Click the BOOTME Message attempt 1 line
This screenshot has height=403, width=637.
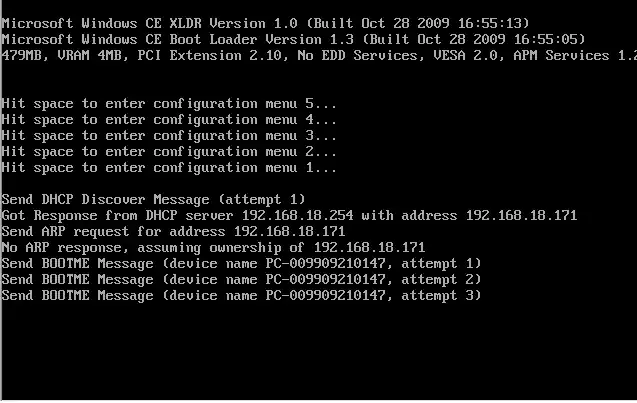tap(241, 263)
